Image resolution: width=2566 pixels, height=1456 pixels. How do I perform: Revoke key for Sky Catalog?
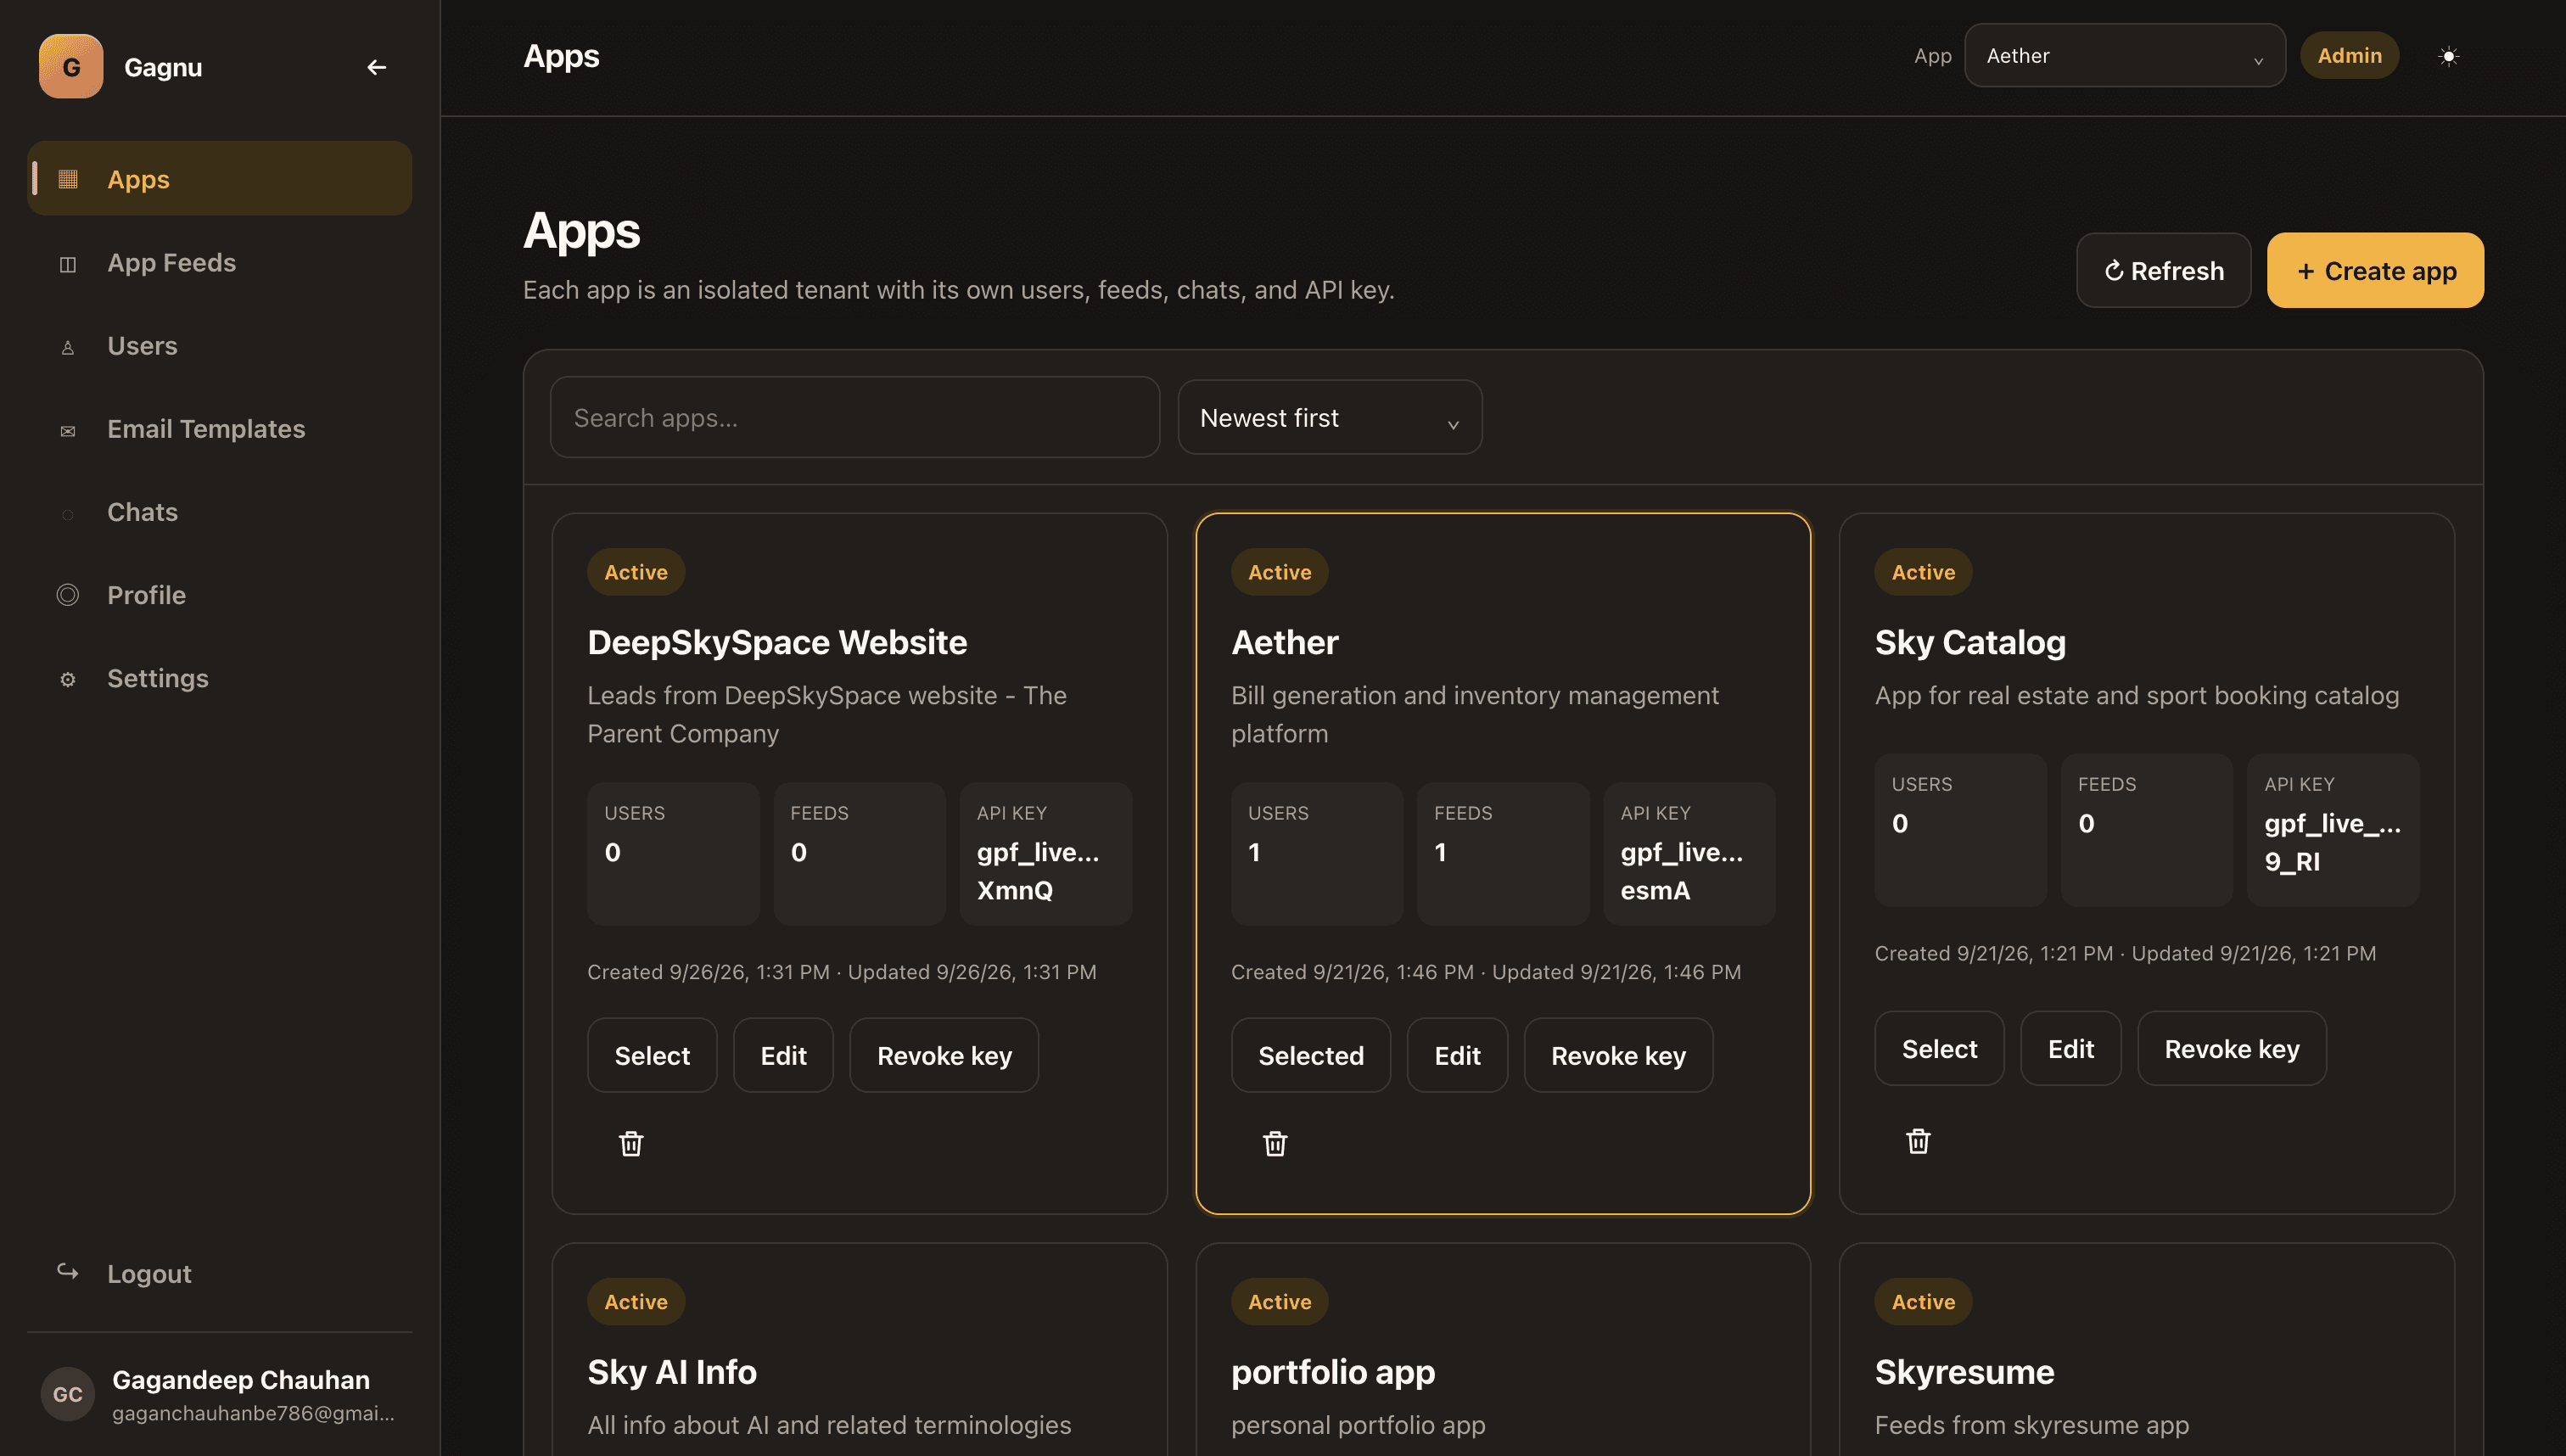point(2232,1049)
